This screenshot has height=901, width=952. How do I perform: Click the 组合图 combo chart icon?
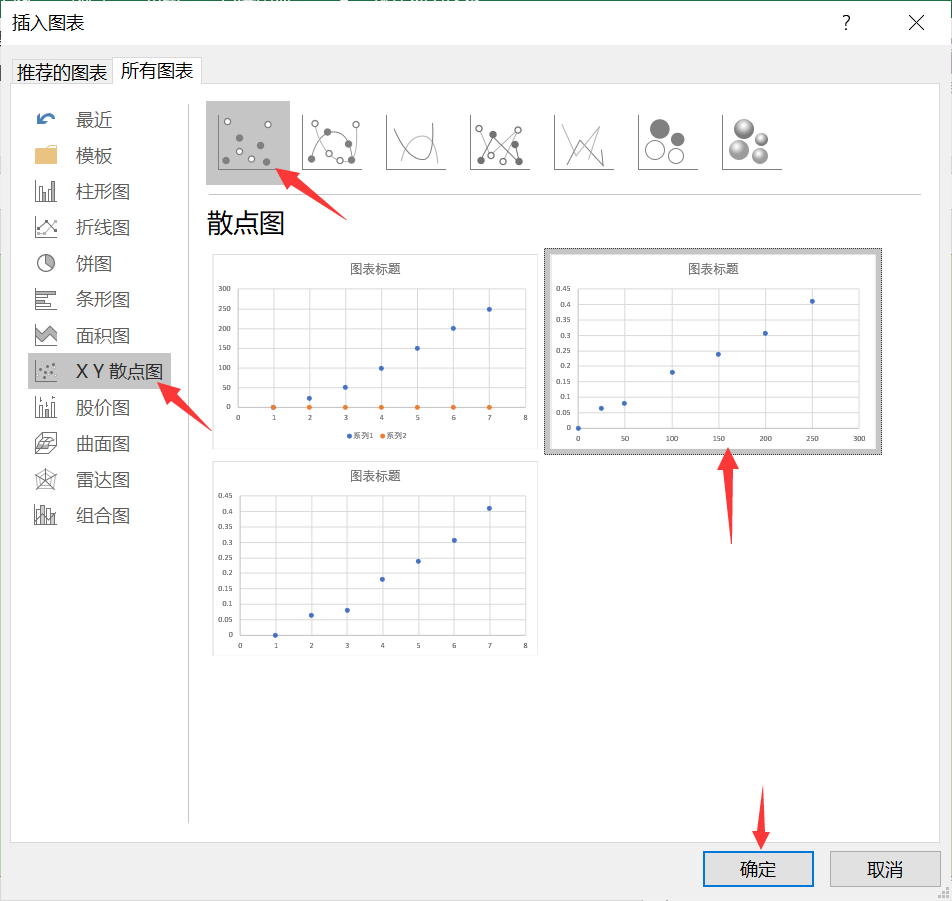[x=46, y=515]
